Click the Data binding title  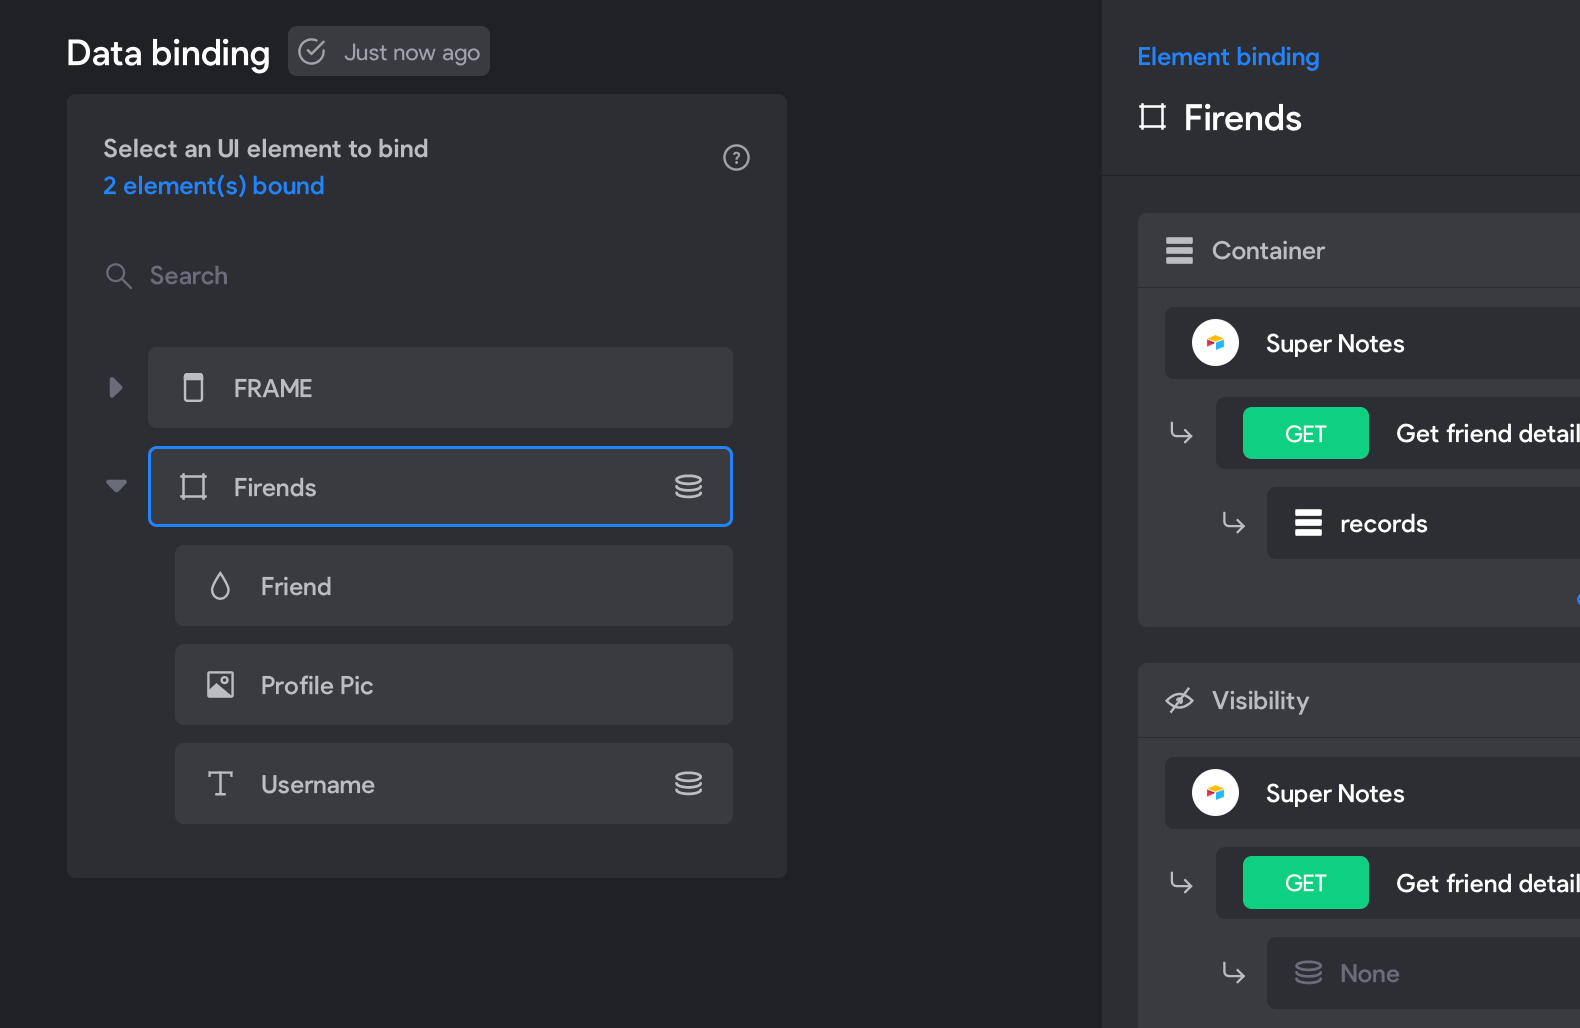point(168,53)
